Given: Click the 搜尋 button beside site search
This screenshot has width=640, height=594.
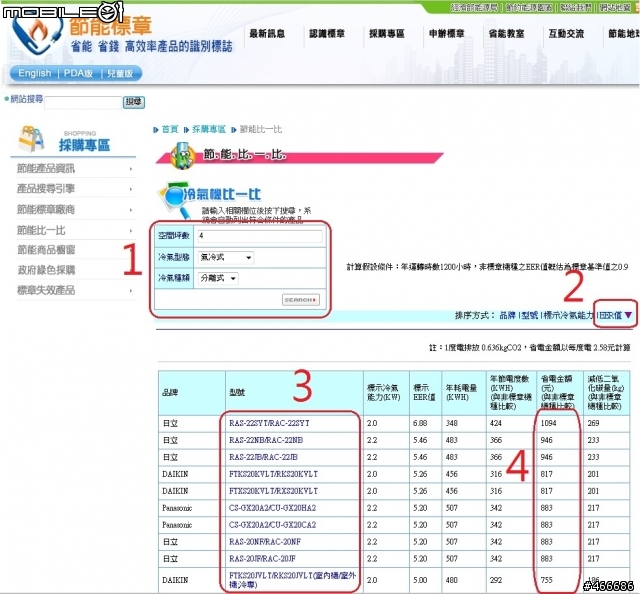Looking at the screenshot, I should [x=134, y=102].
